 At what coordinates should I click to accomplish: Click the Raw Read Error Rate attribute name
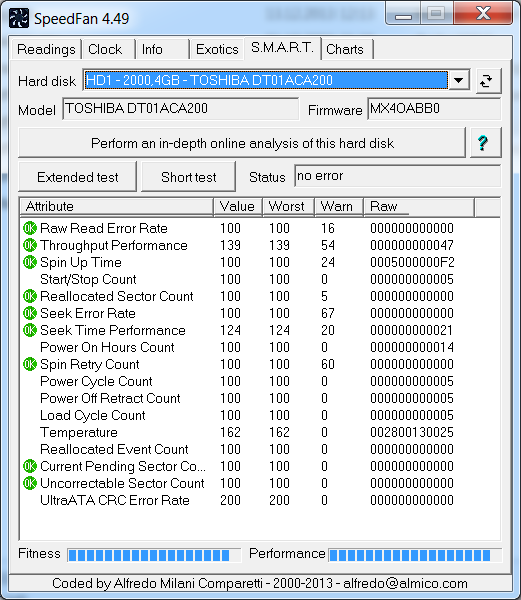tap(104, 228)
